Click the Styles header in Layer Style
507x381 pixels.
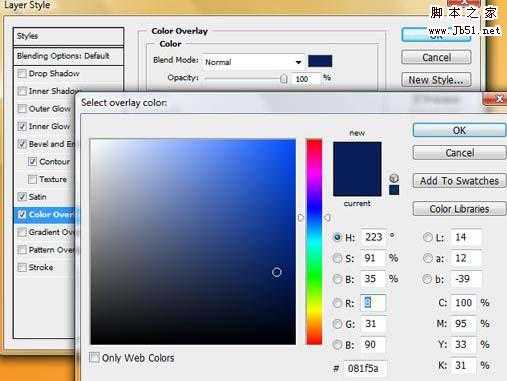[x=68, y=36]
